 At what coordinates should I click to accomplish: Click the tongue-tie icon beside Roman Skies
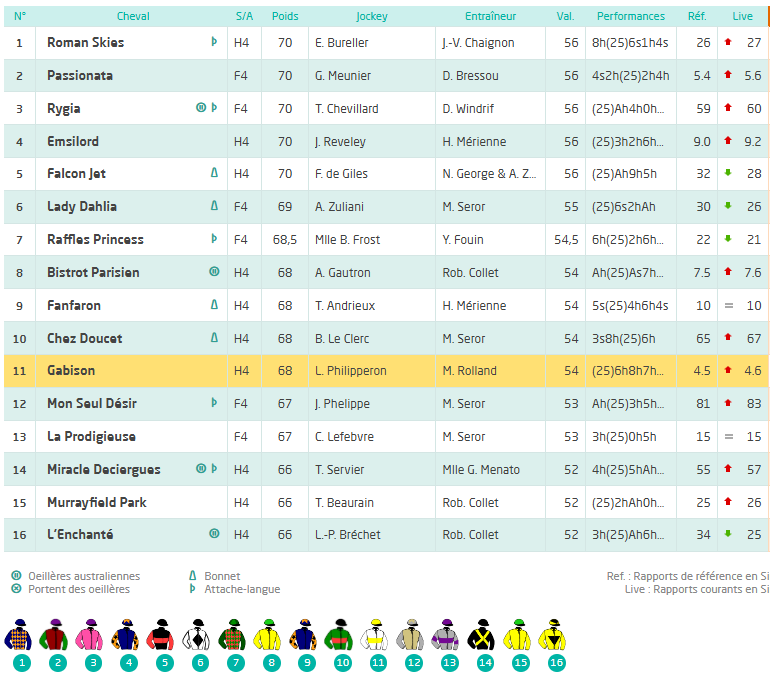[x=214, y=43]
